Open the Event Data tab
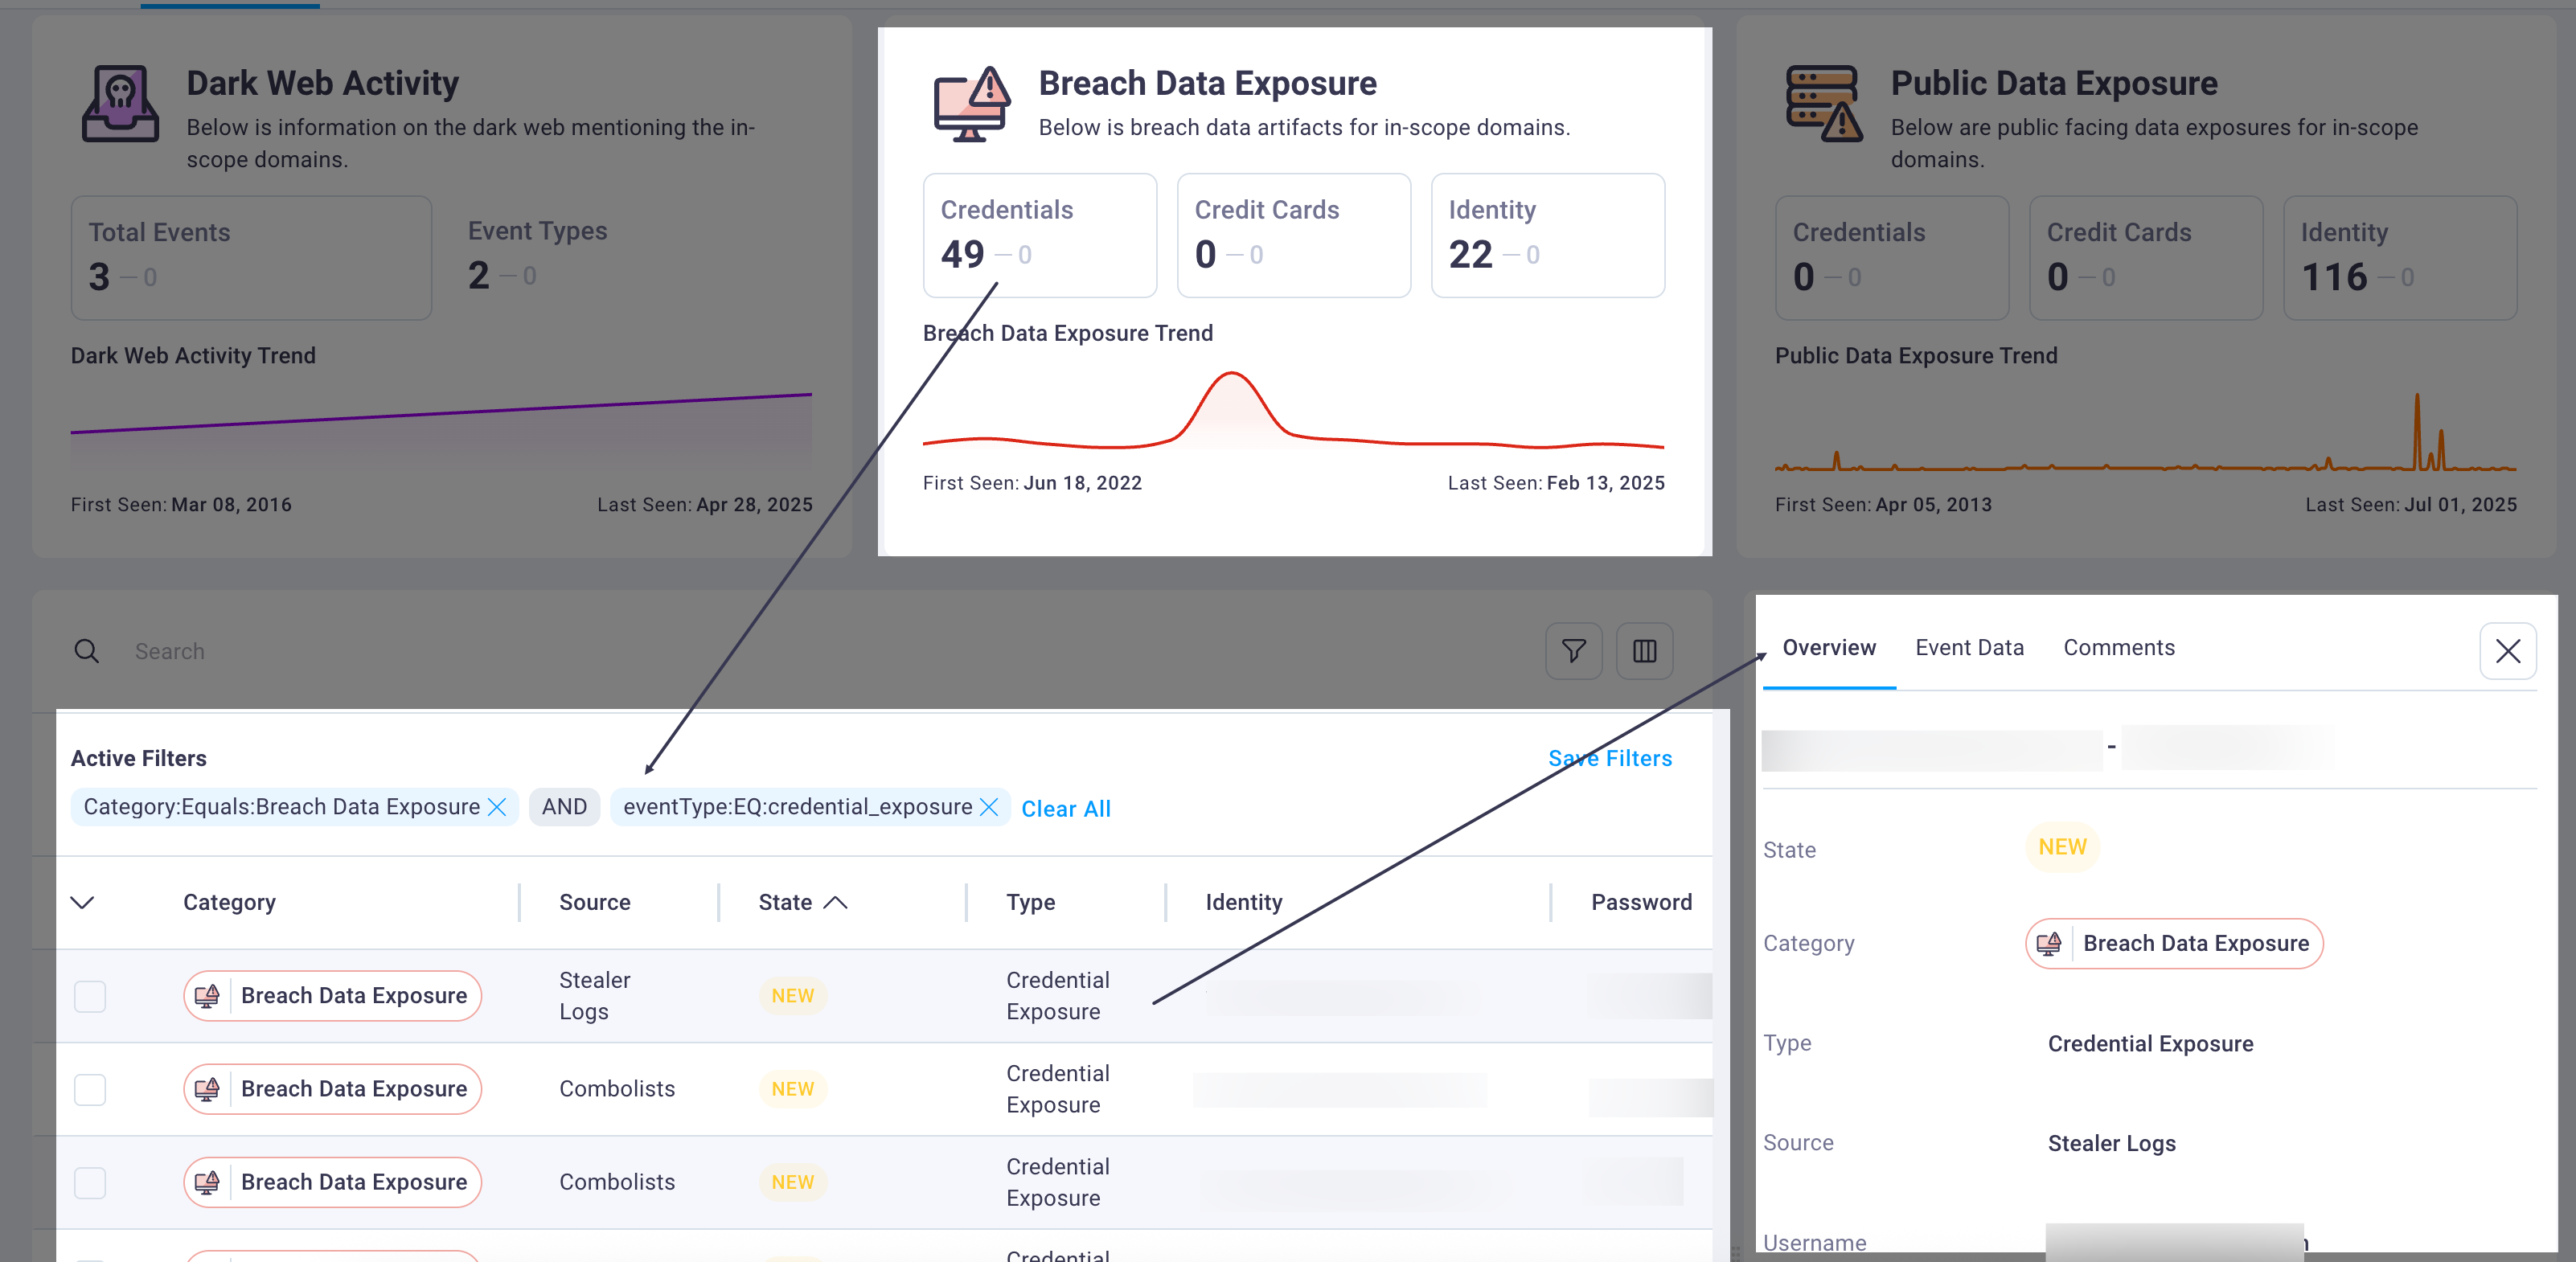2576x1262 pixels. [1969, 647]
